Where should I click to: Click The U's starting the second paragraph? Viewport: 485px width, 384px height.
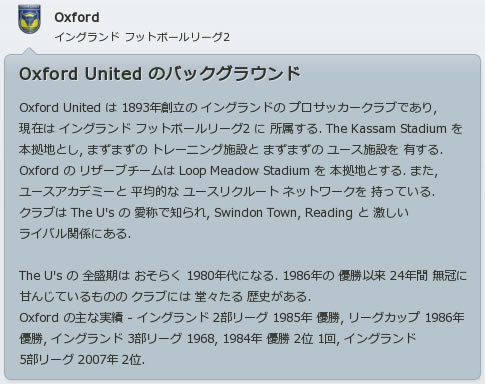(41, 276)
